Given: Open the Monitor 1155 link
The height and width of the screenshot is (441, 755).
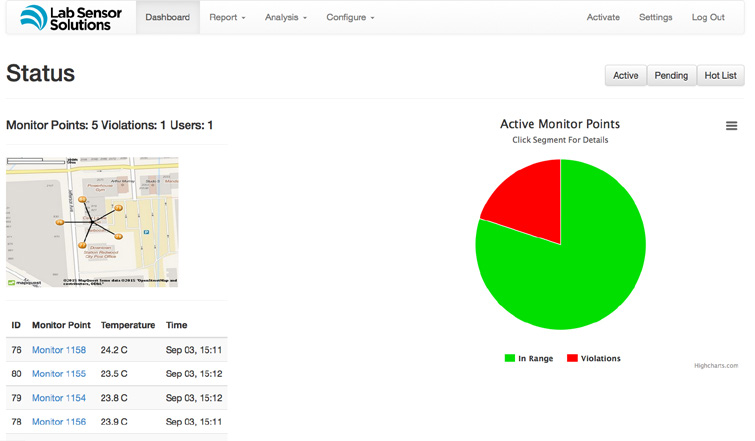Looking at the screenshot, I should (59, 374).
